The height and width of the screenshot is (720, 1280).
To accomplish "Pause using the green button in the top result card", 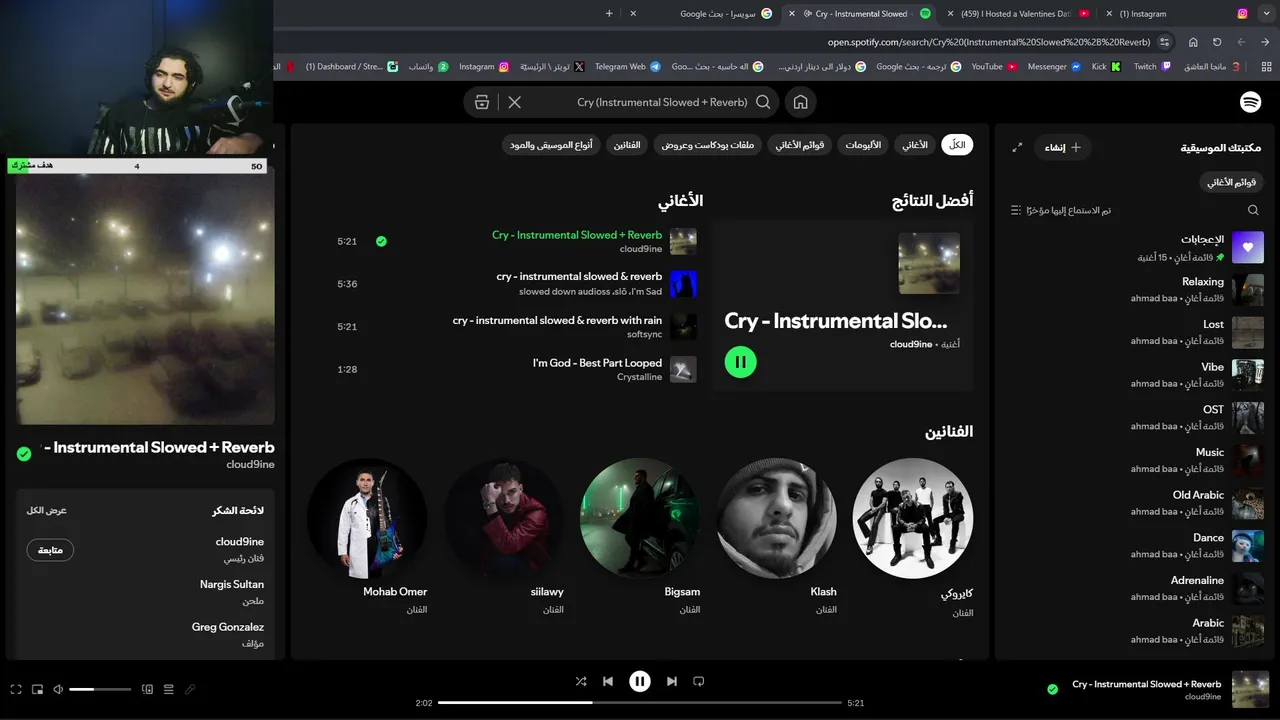I will click(740, 362).
